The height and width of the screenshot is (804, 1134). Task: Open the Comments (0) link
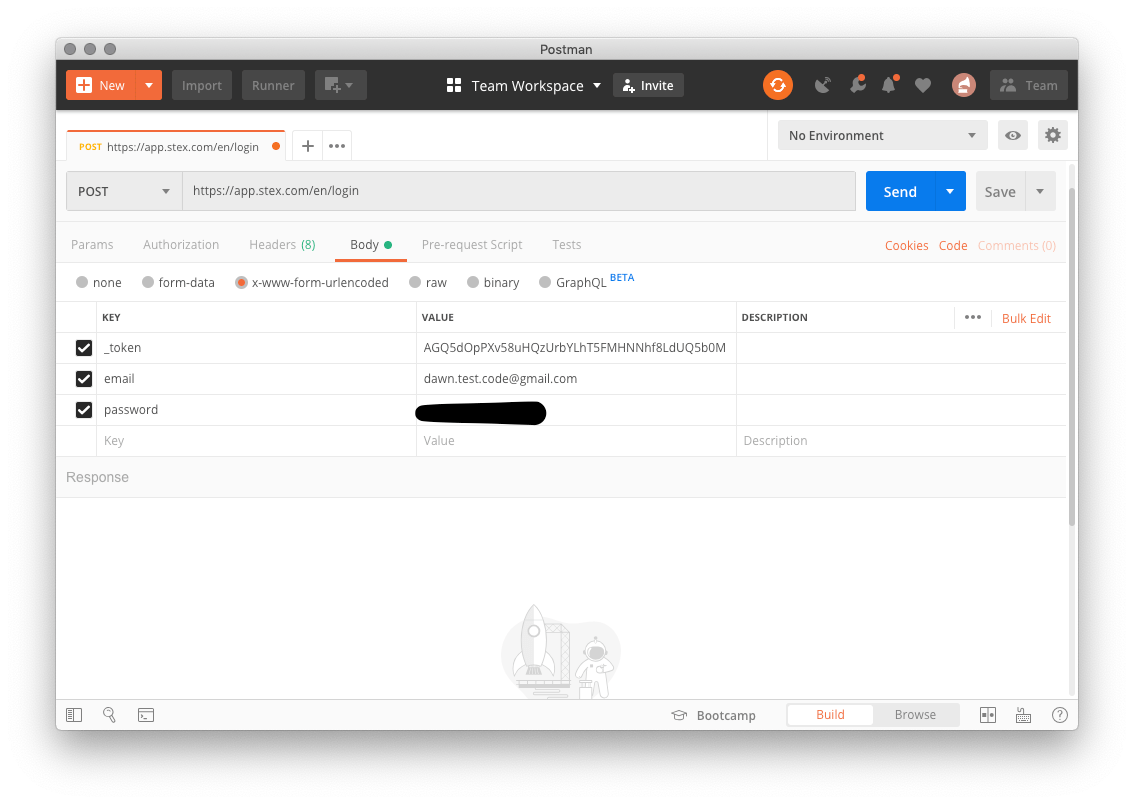coord(1016,245)
